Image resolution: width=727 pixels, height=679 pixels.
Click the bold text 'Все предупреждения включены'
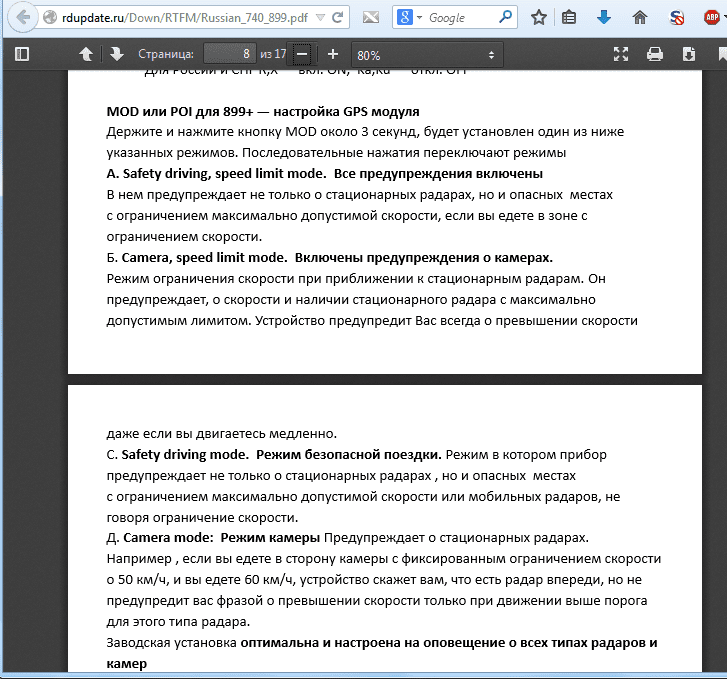[438, 173]
